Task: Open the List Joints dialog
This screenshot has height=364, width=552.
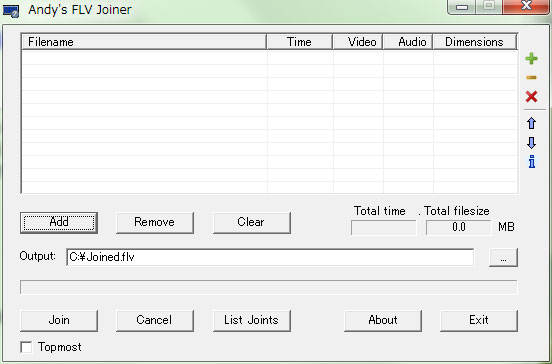Action: [x=252, y=320]
